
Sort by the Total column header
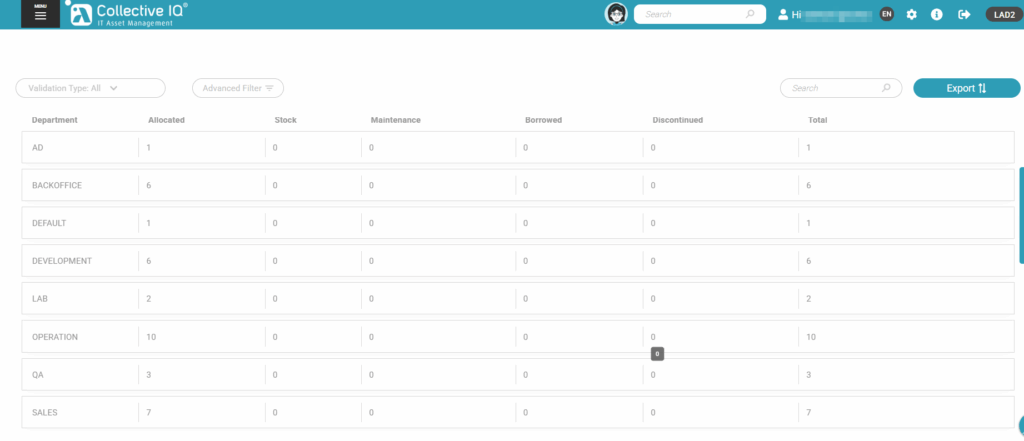[817, 120]
